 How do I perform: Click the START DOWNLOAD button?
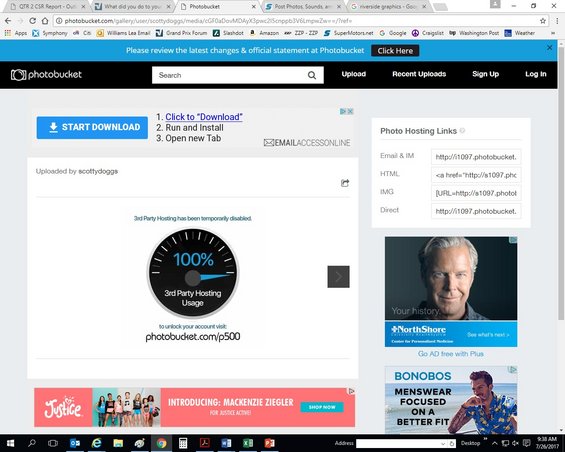pyautogui.click(x=92, y=127)
